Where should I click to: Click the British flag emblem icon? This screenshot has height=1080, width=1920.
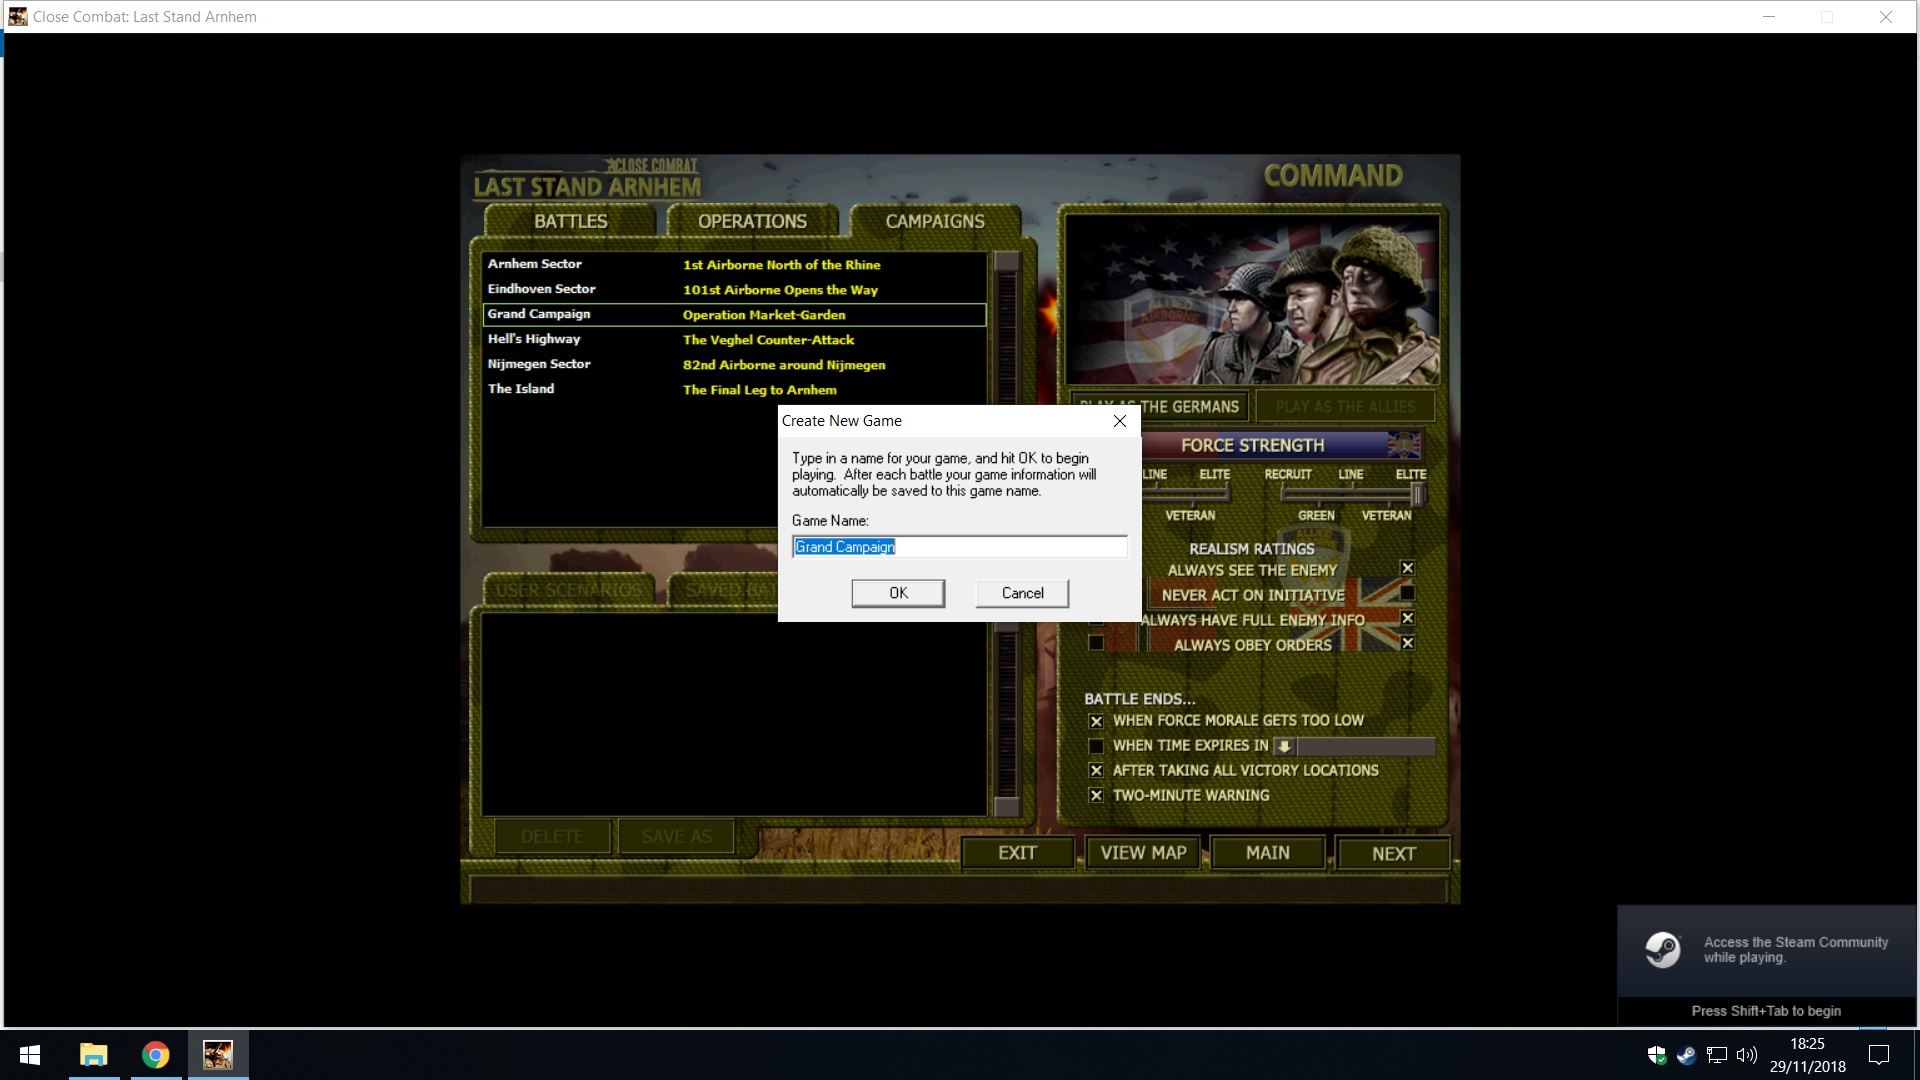pos(1403,445)
